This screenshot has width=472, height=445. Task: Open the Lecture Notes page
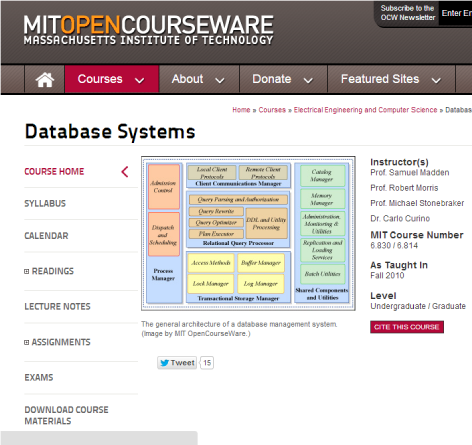[x=57, y=306]
